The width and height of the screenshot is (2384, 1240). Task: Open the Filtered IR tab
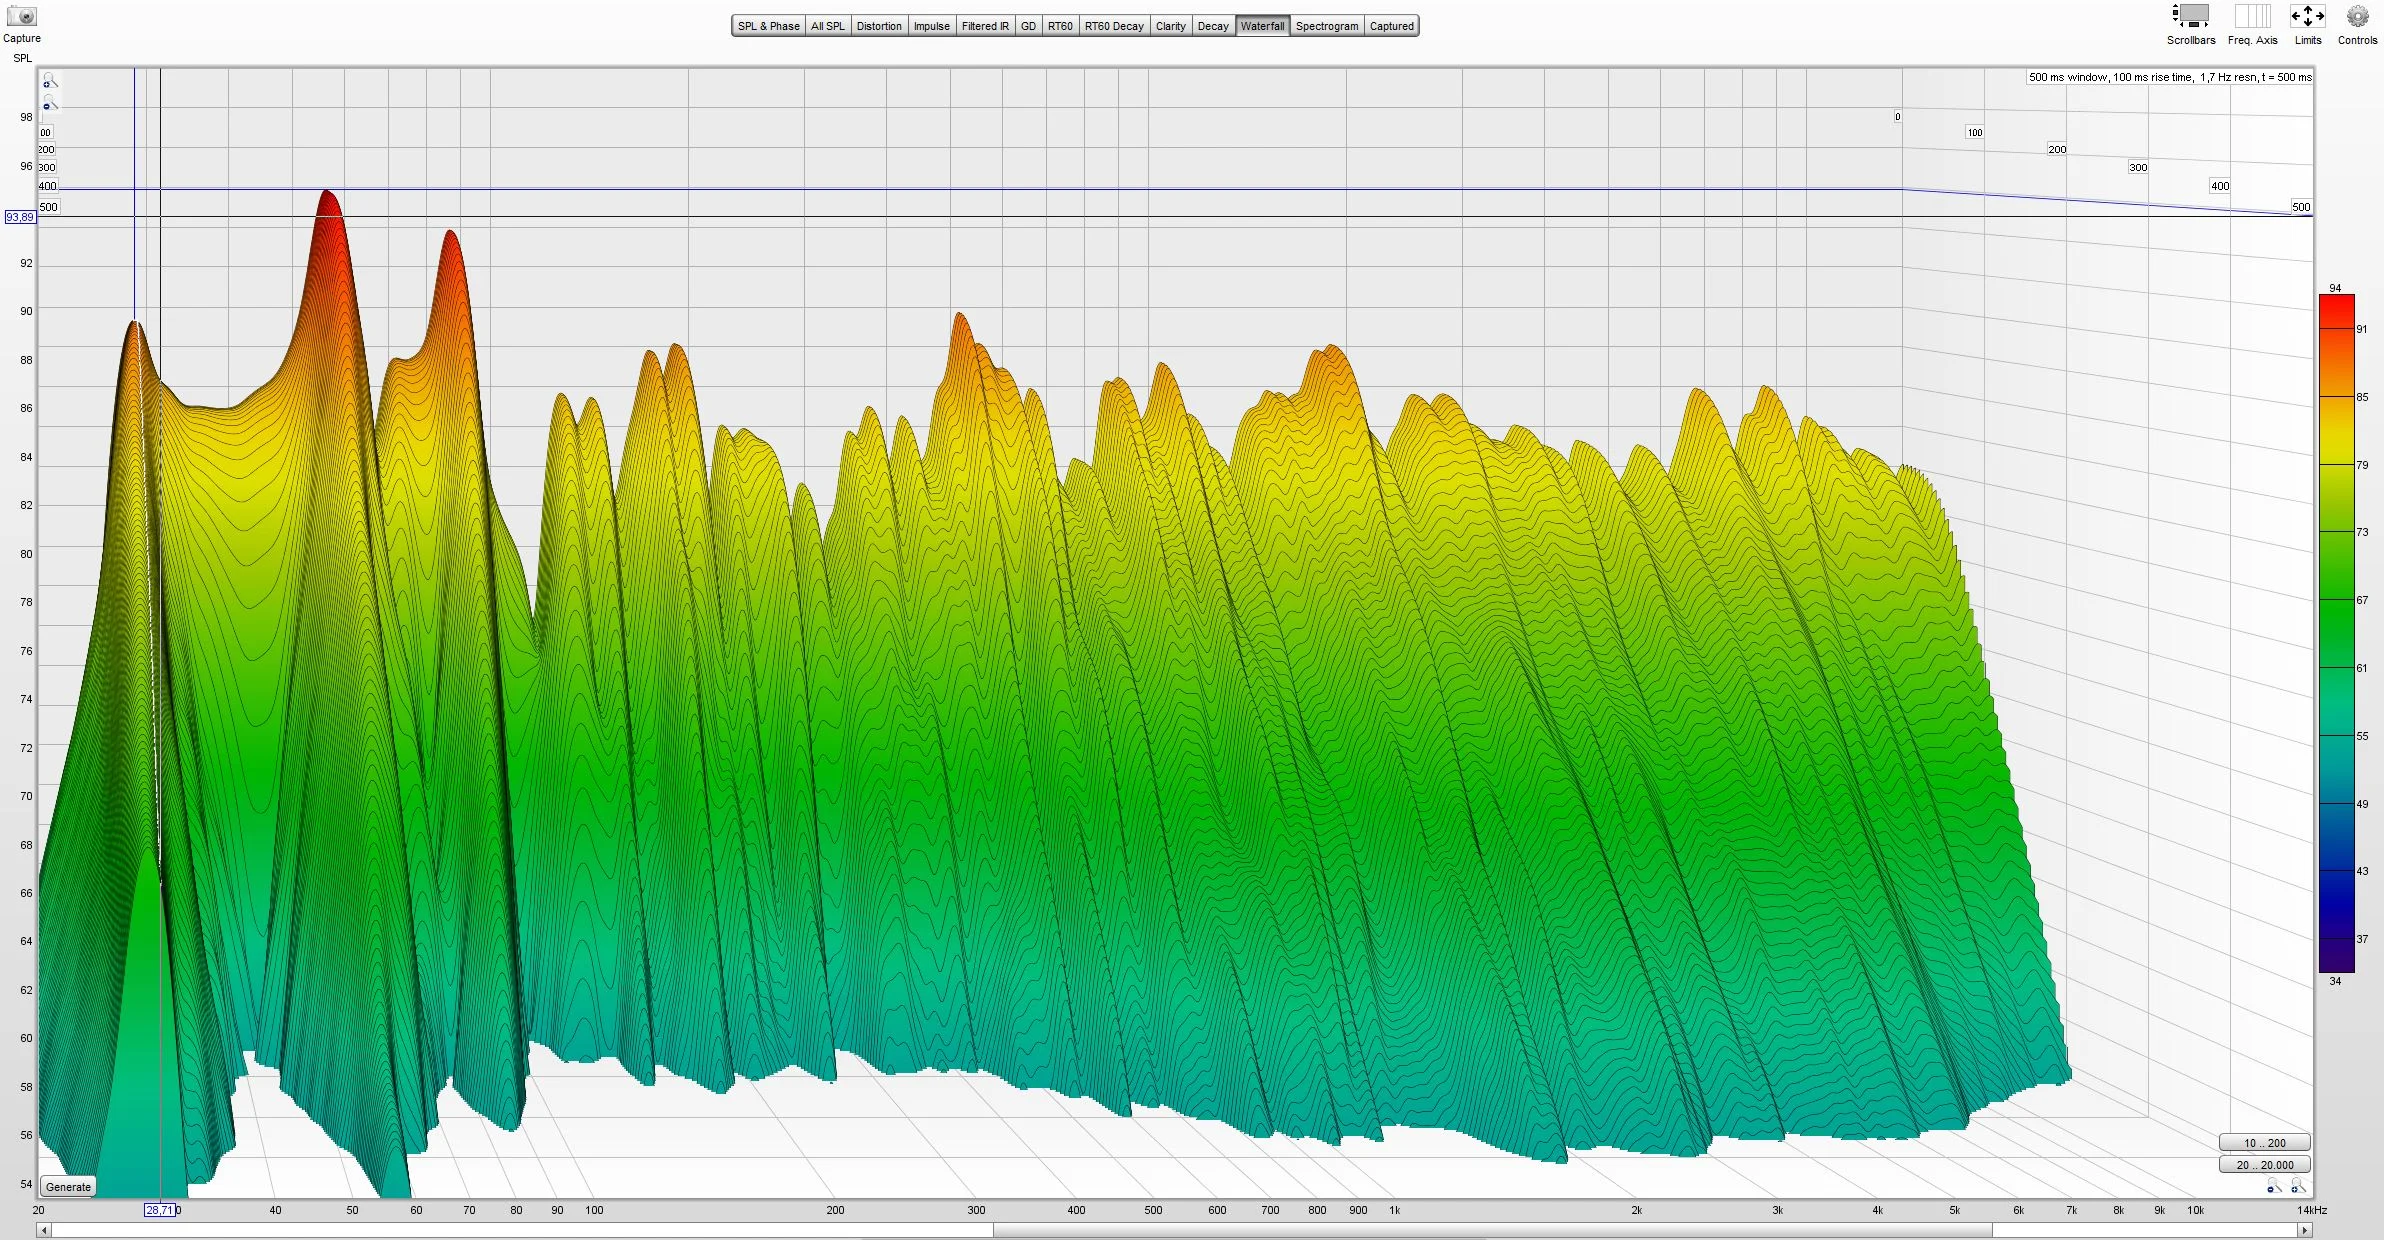click(985, 26)
